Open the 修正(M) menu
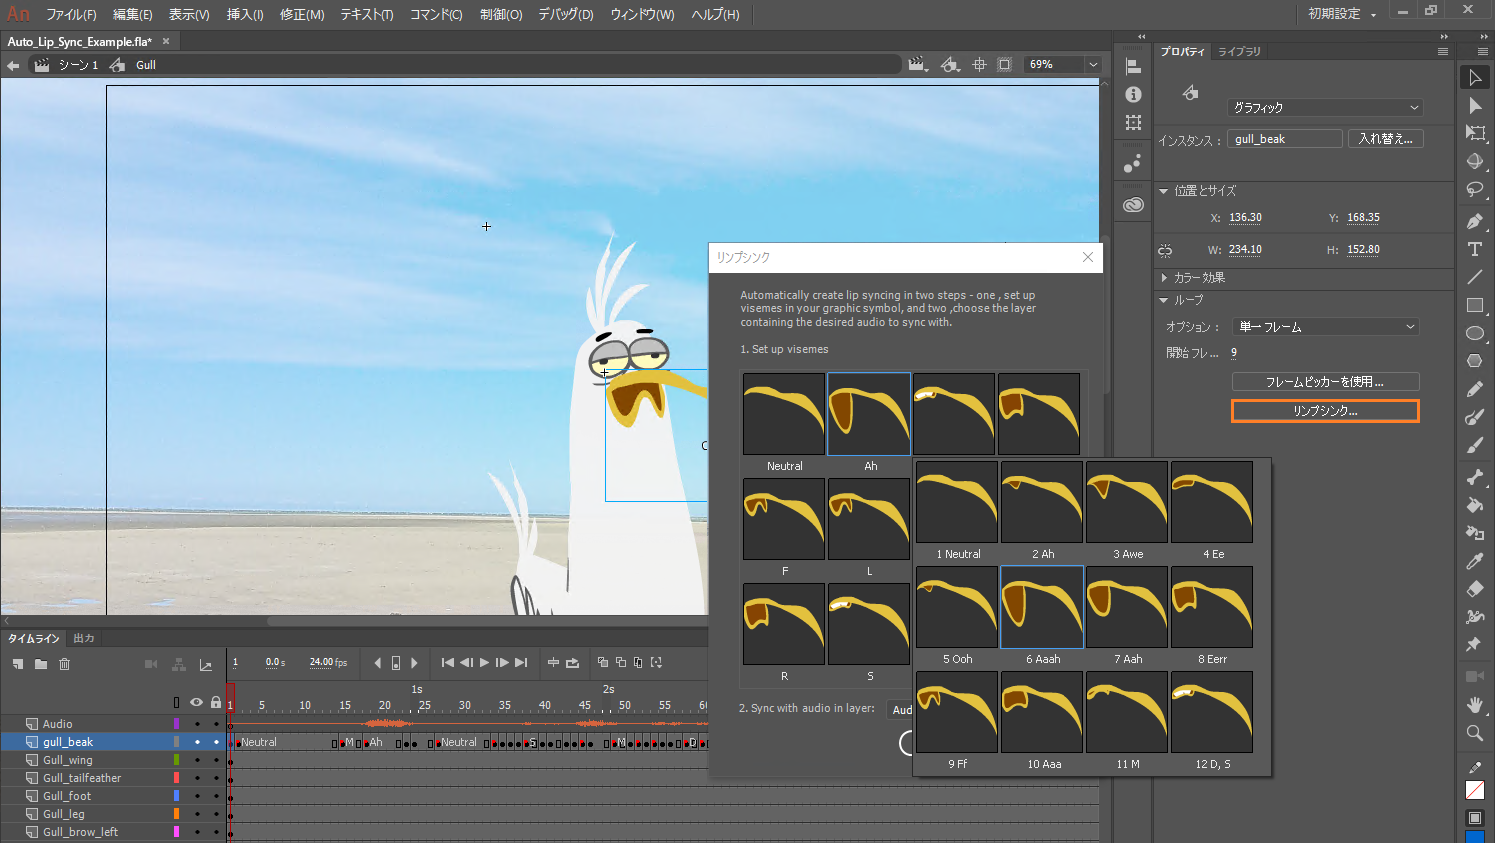Screen dimensions: 1495x843 tap(302, 15)
